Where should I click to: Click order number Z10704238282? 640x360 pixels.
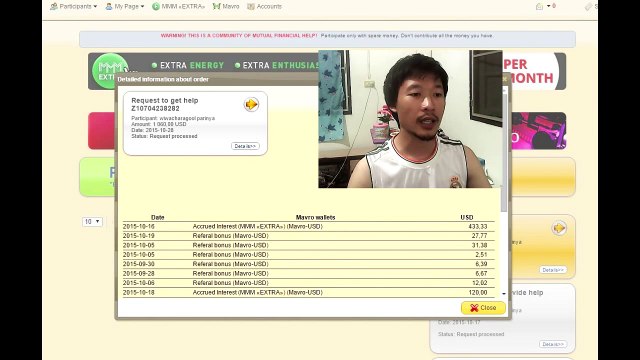pos(155,109)
